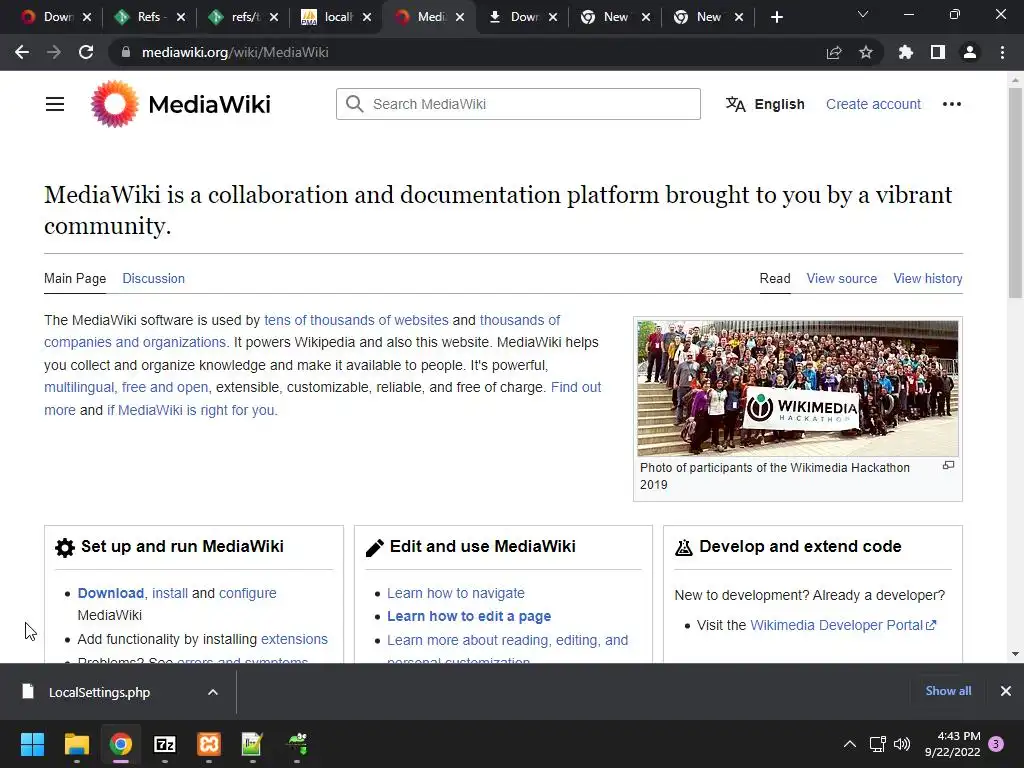Go back with the browser back arrow
1024x768 pixels.
22,52
